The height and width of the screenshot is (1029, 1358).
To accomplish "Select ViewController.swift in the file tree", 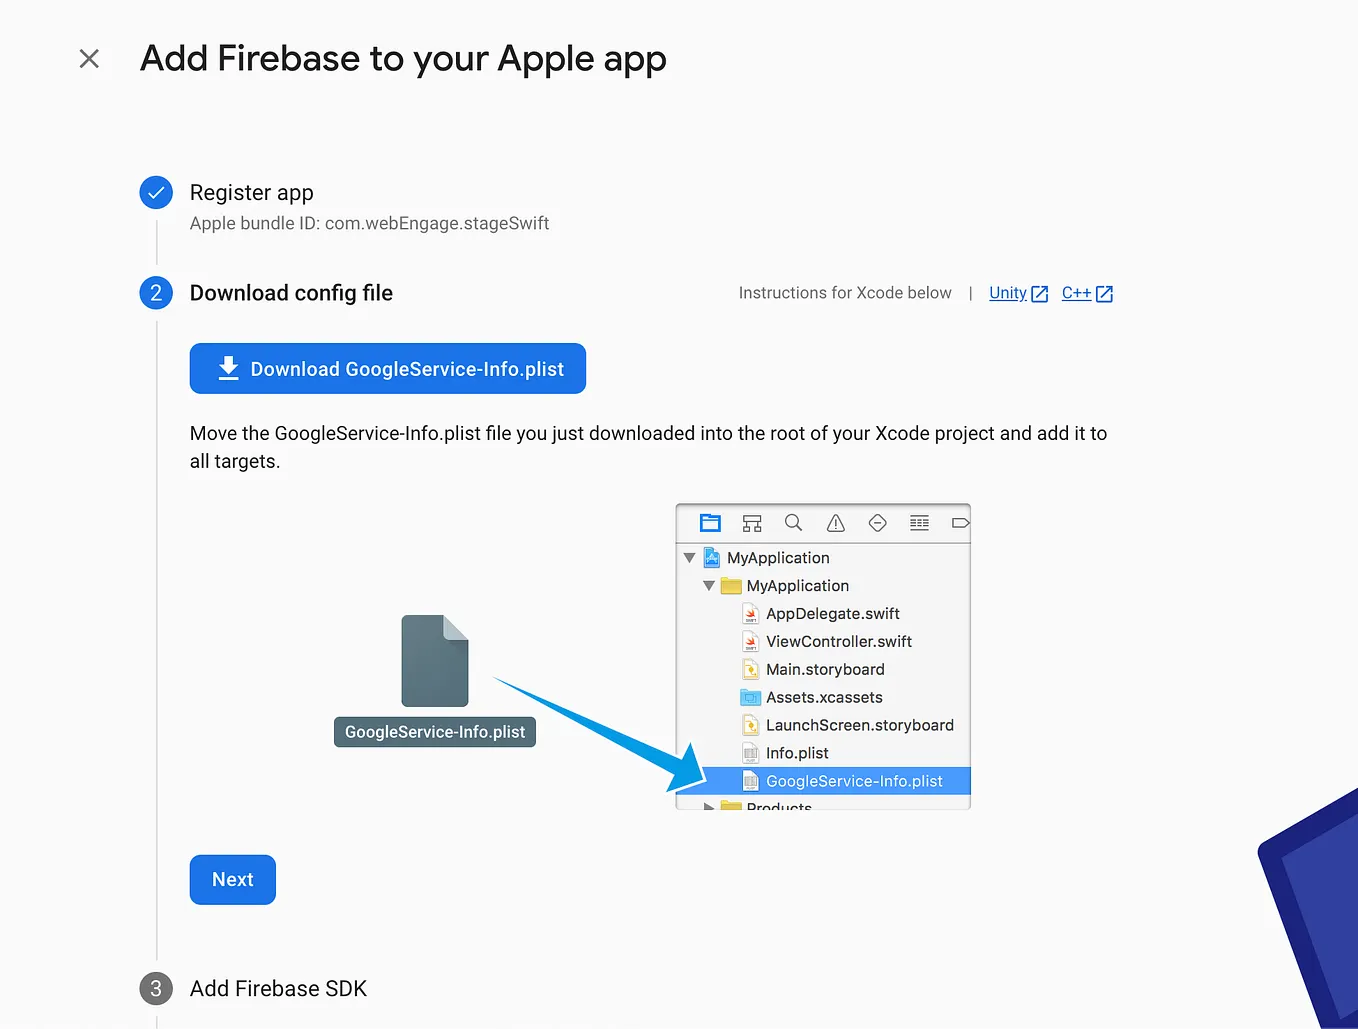I will (824, 642).
